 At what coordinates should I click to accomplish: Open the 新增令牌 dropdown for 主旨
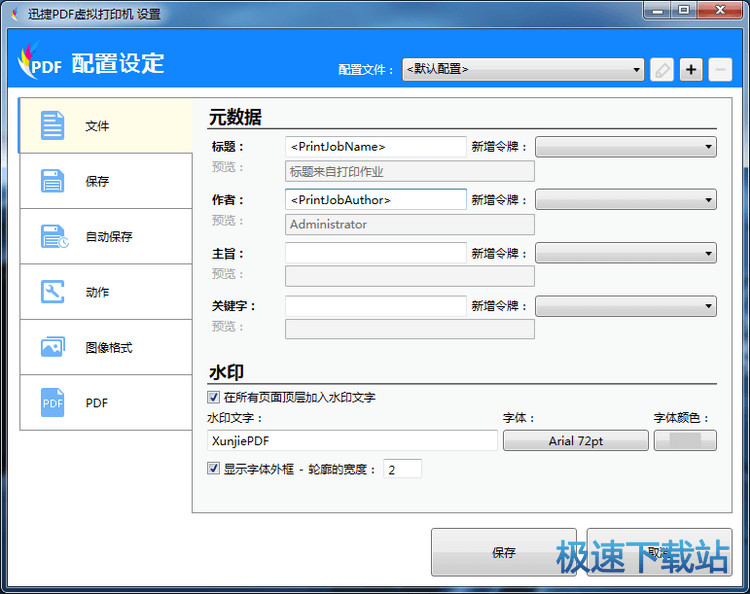point(626,253)
